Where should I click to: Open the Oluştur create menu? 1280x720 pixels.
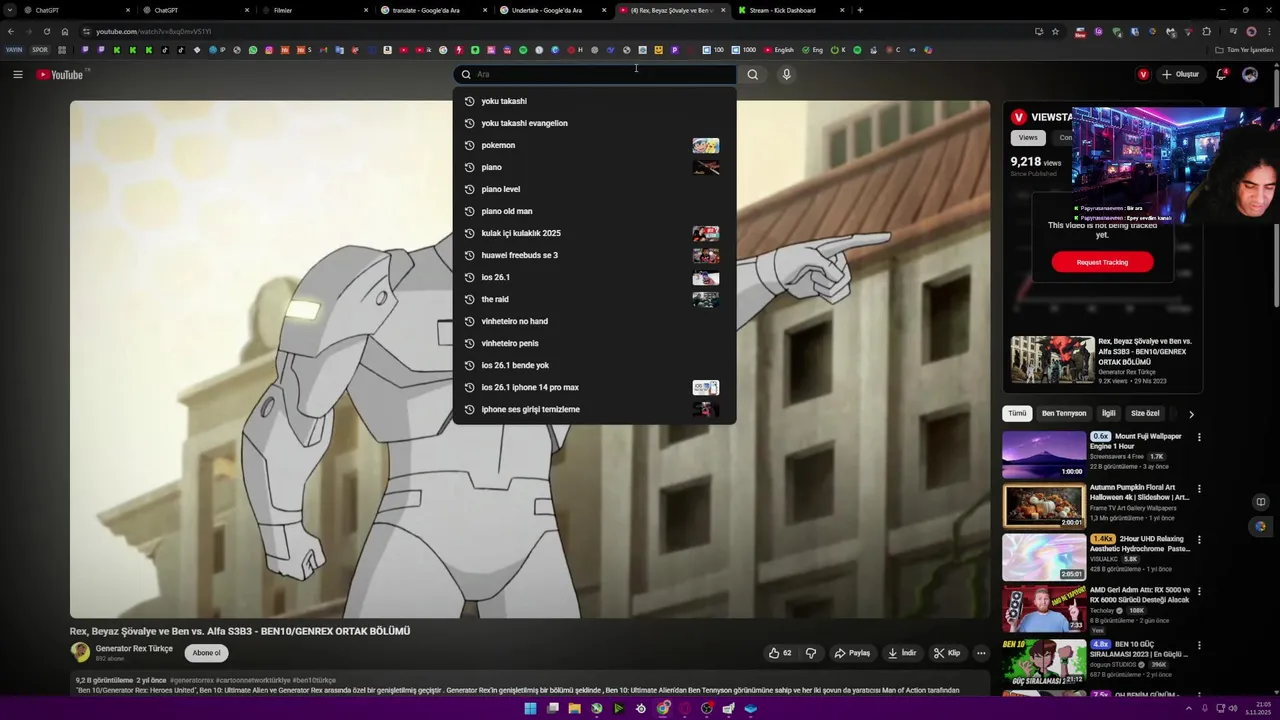click(x=1180, y=74)
